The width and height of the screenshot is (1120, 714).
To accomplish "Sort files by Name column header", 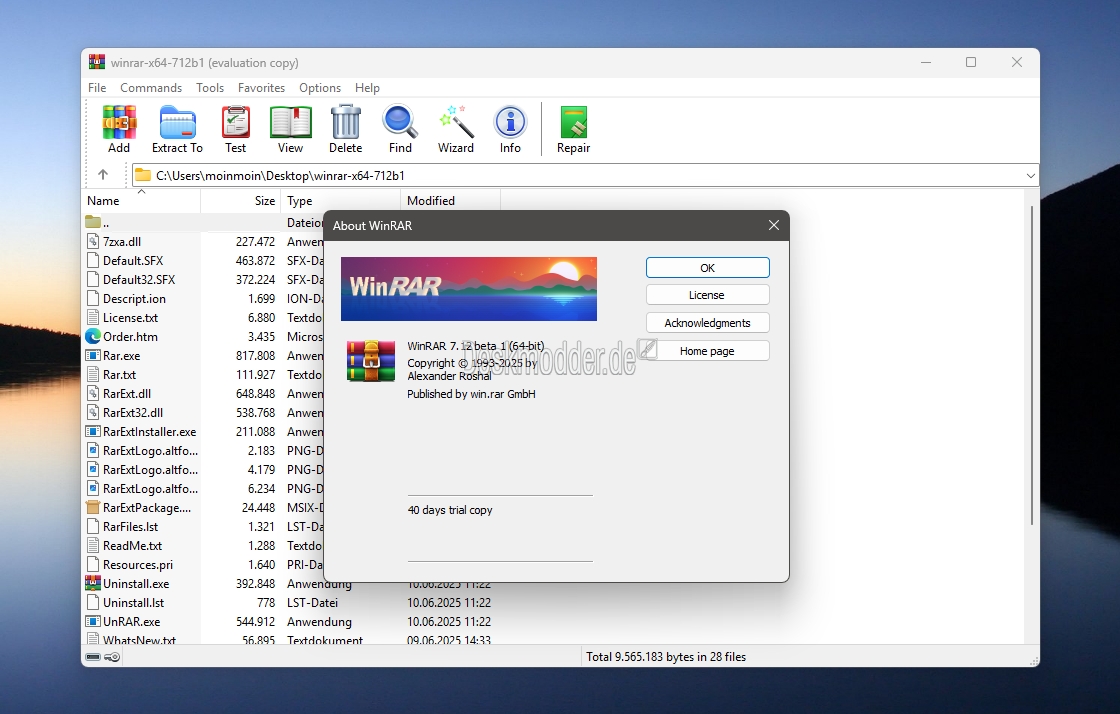I will tap(142, 201).
